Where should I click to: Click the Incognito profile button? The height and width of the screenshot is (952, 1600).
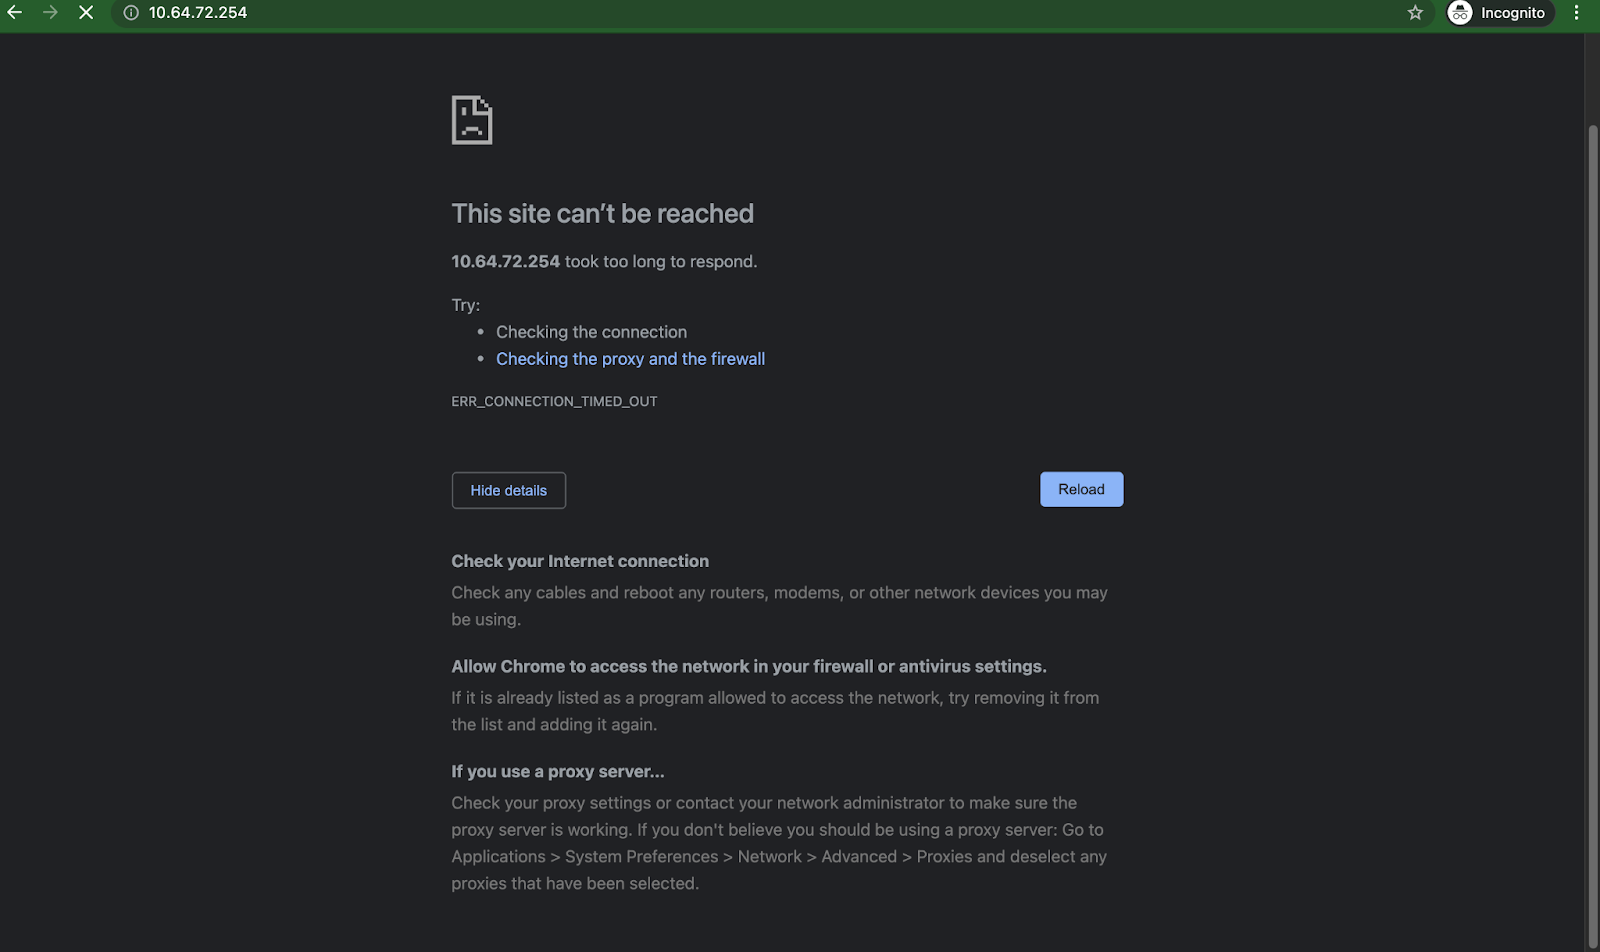point(1499,13)
